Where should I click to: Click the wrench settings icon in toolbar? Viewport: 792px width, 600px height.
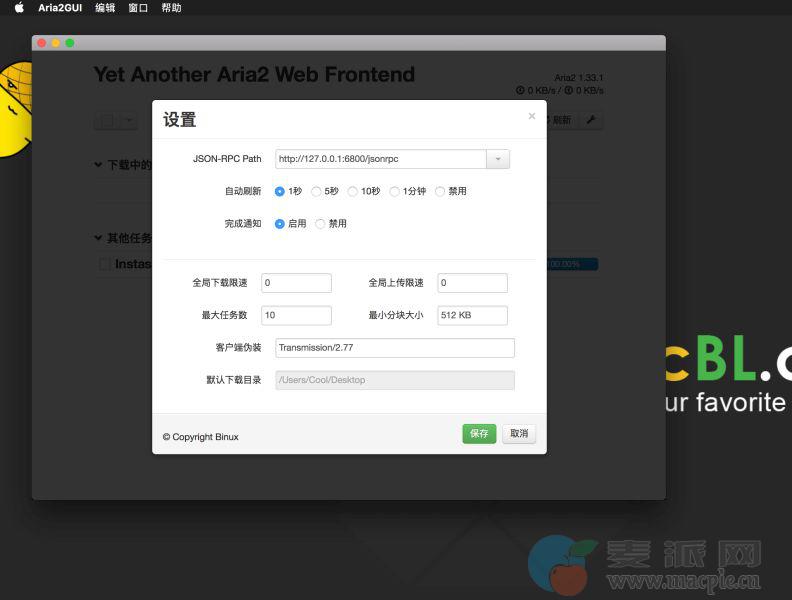(x=591, y=120)
